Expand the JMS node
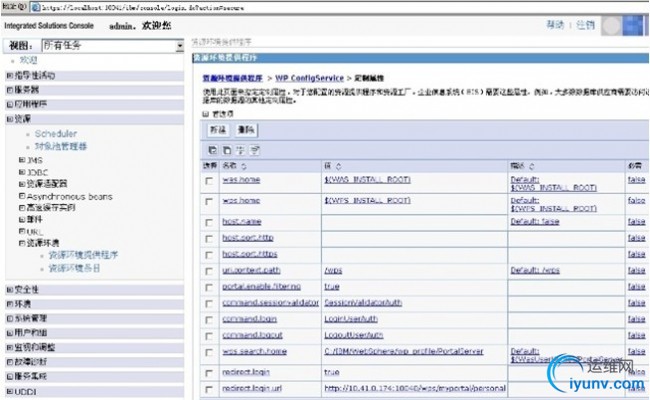Screen dimensions: 650x400 22,160
